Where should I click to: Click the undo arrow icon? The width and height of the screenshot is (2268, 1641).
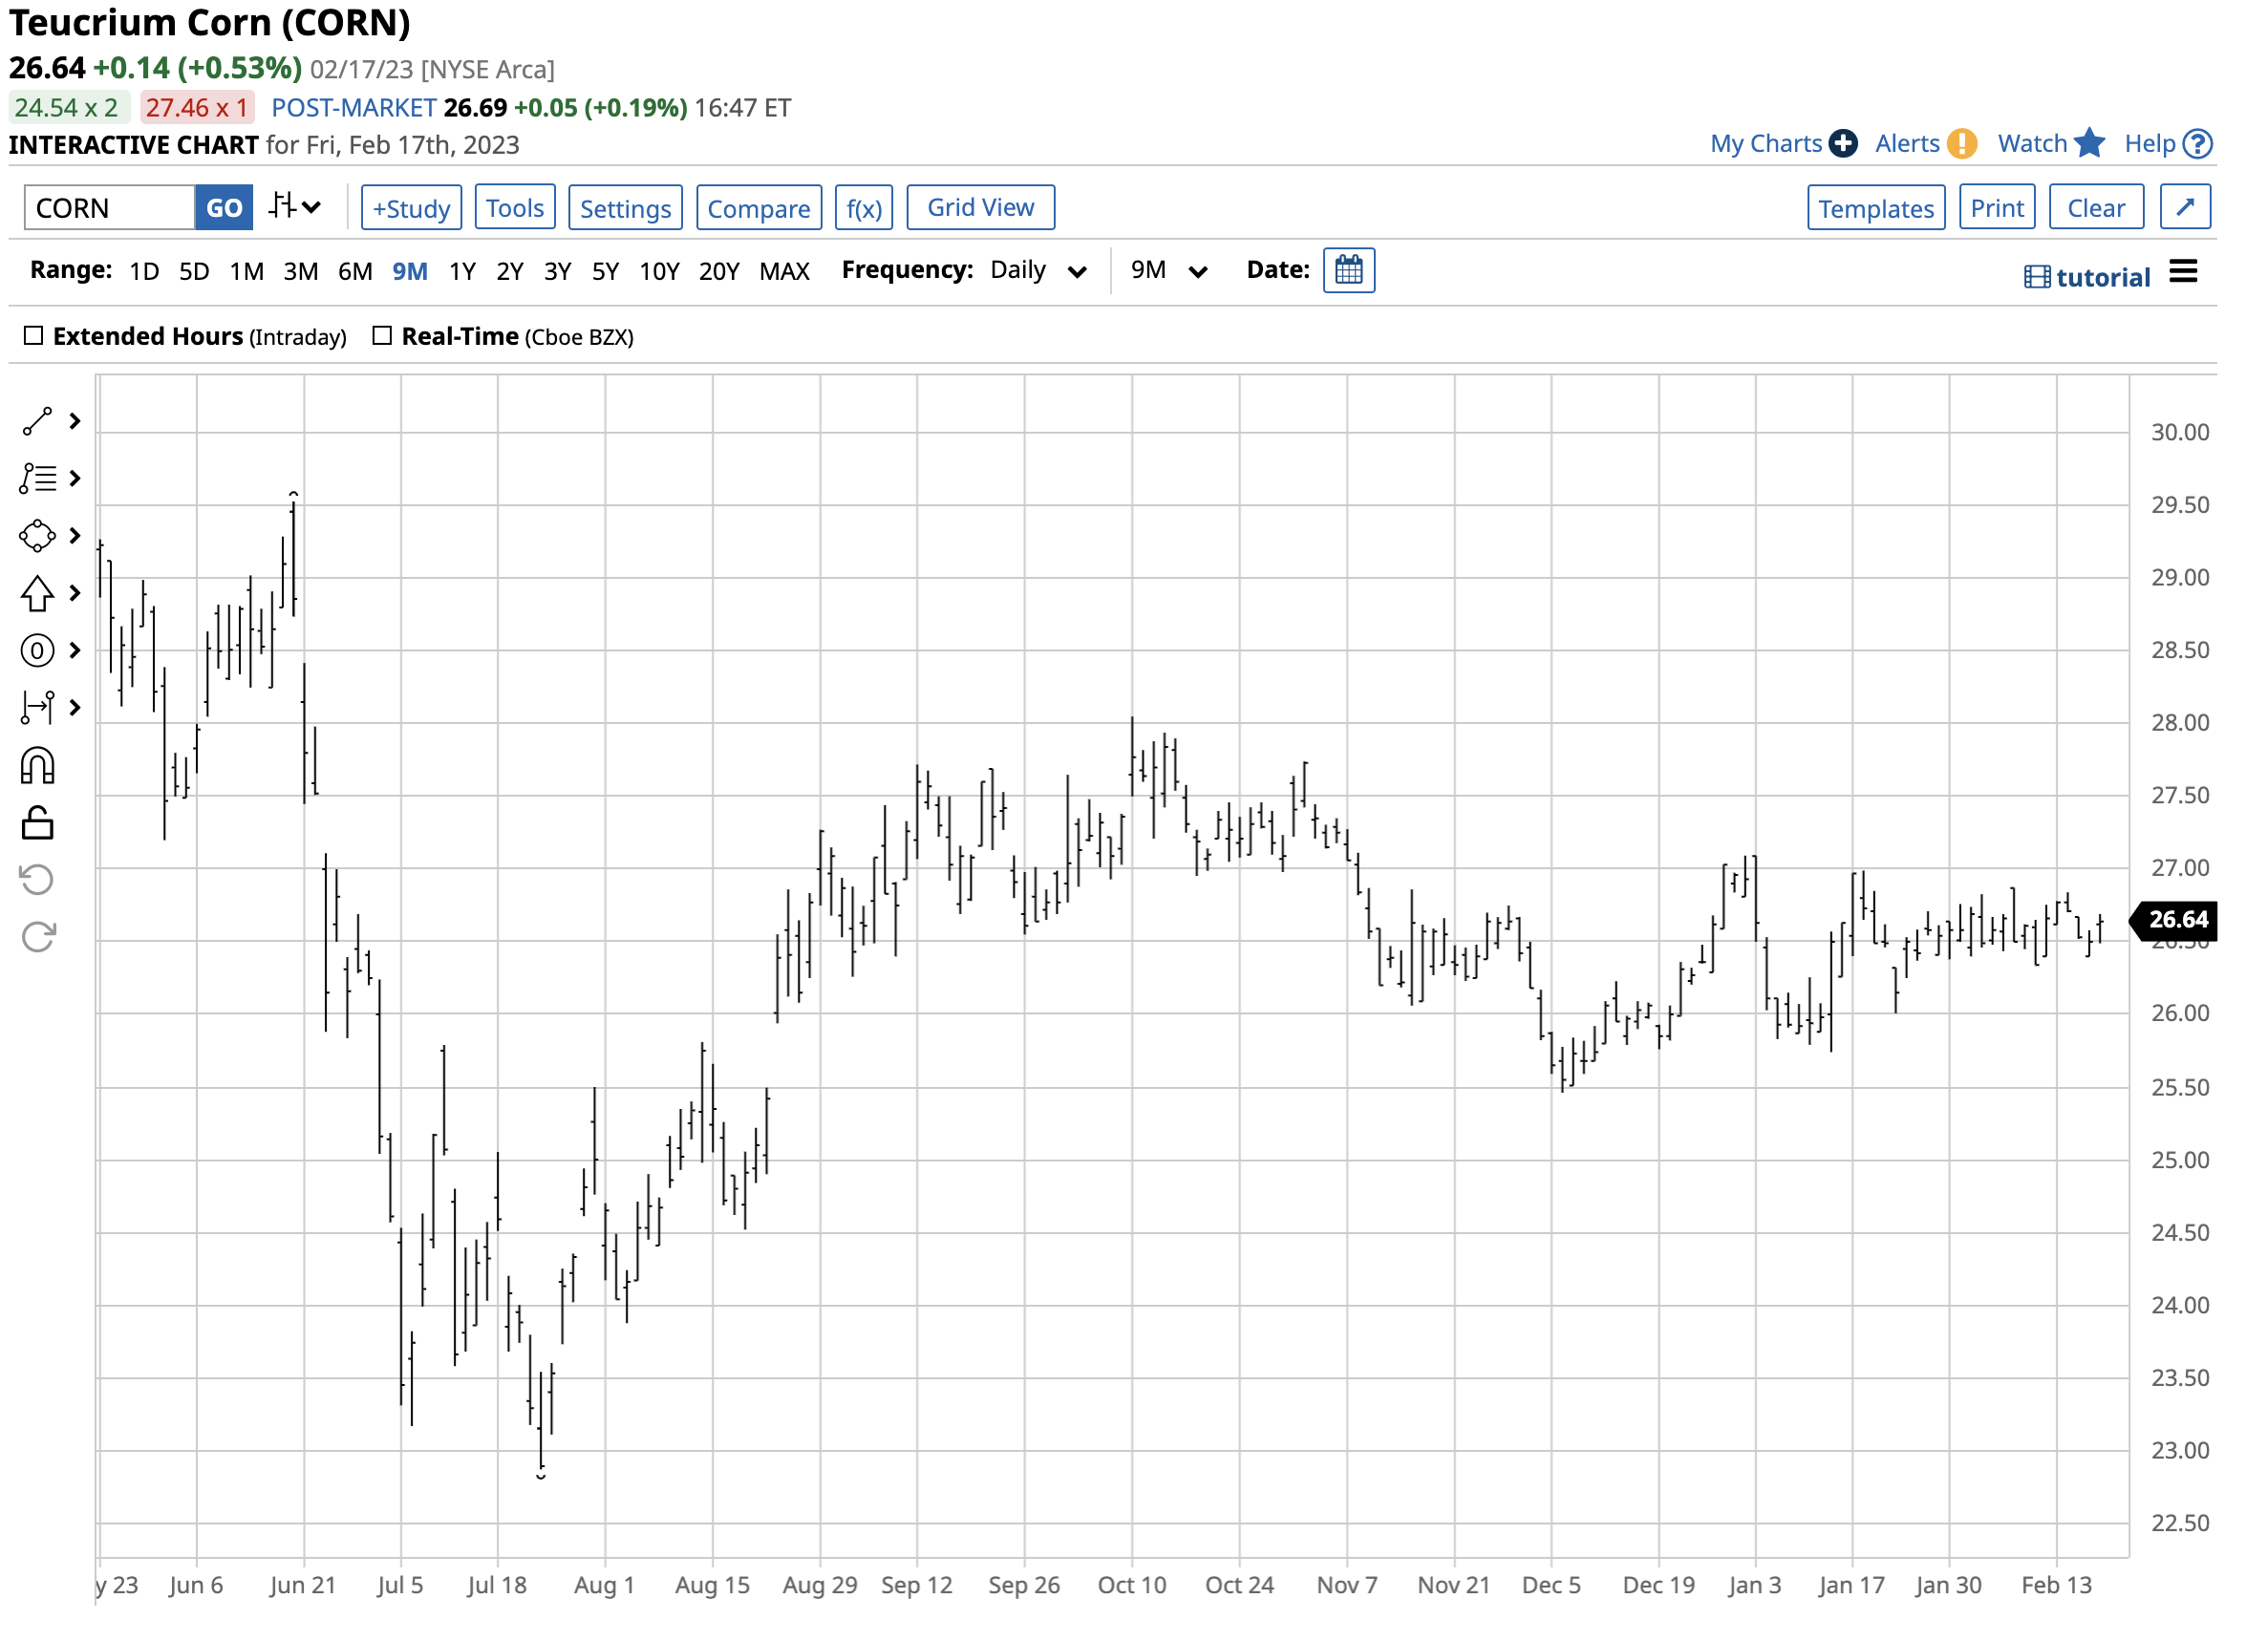37,880
